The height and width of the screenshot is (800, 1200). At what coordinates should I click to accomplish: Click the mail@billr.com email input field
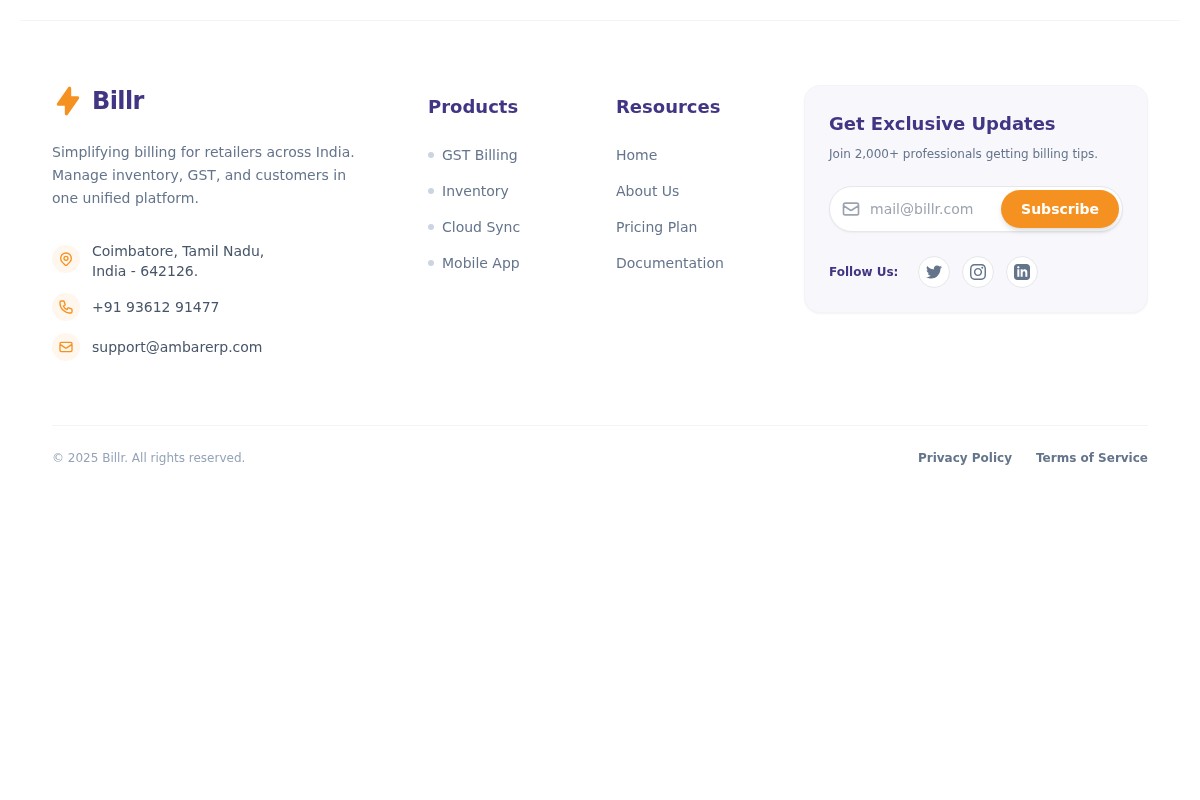pos(930,209)
